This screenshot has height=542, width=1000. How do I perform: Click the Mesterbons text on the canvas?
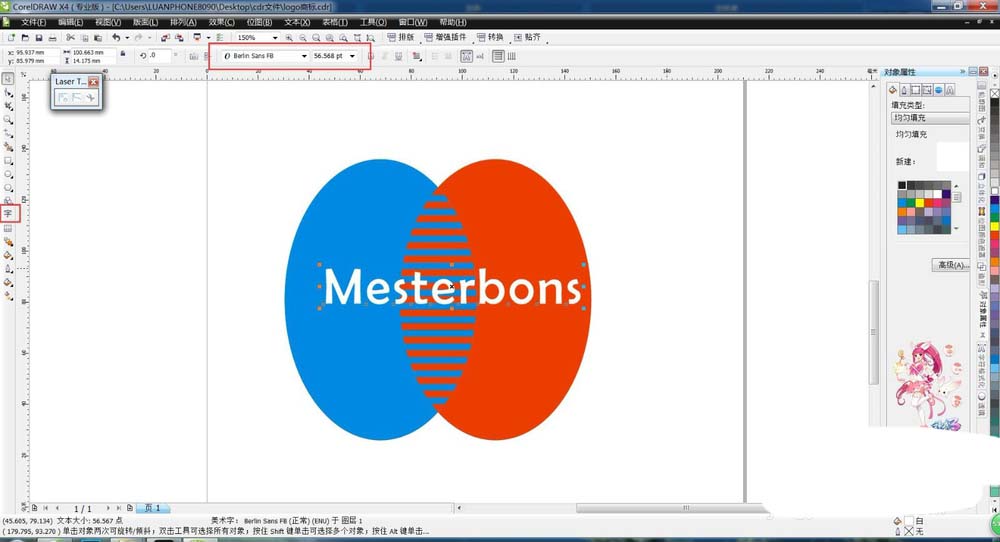point(452,288)
